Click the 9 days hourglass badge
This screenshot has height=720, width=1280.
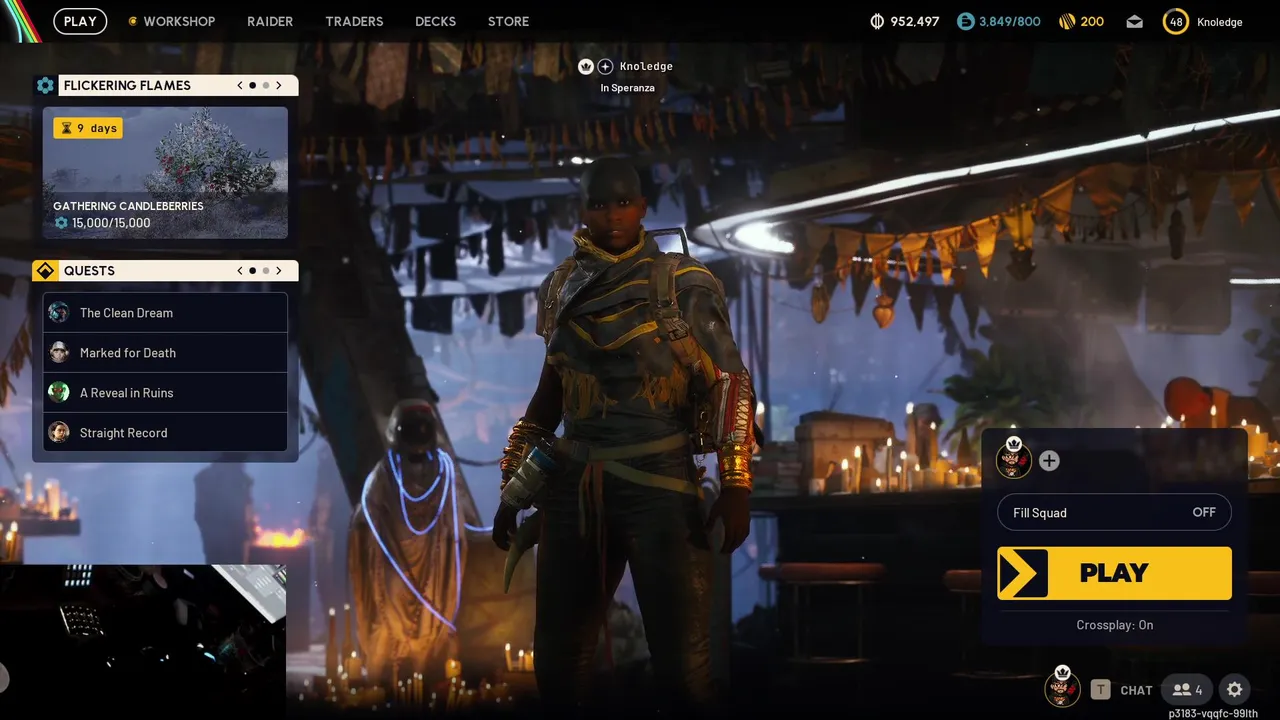click(88, 128)
